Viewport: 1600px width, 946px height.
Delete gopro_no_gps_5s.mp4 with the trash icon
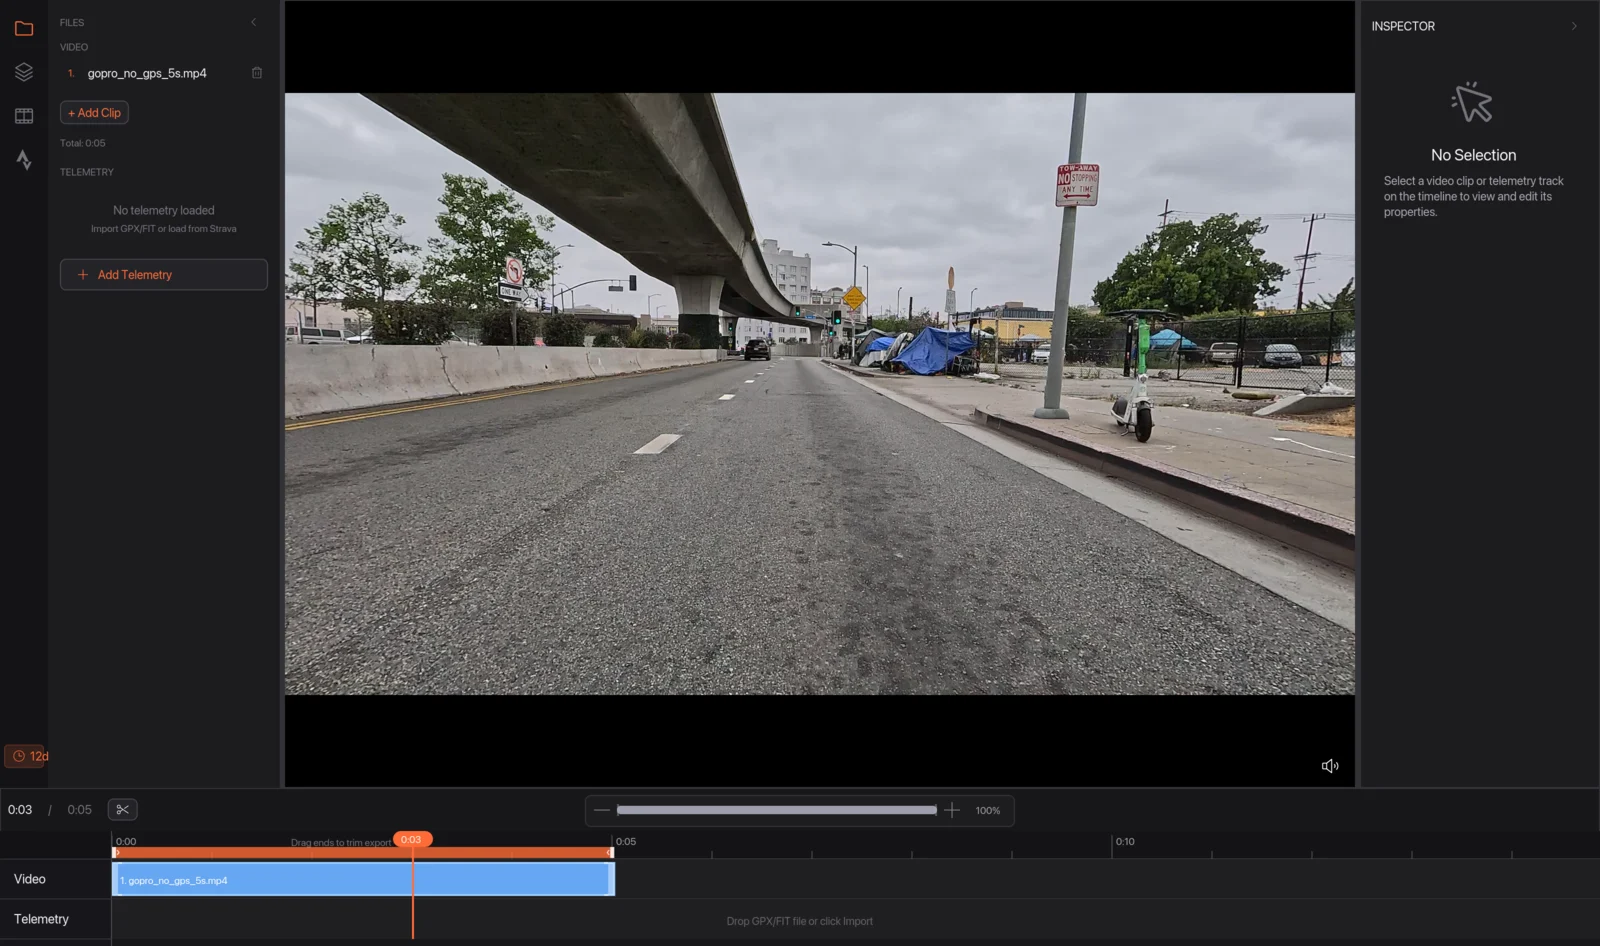click(257, 73)
